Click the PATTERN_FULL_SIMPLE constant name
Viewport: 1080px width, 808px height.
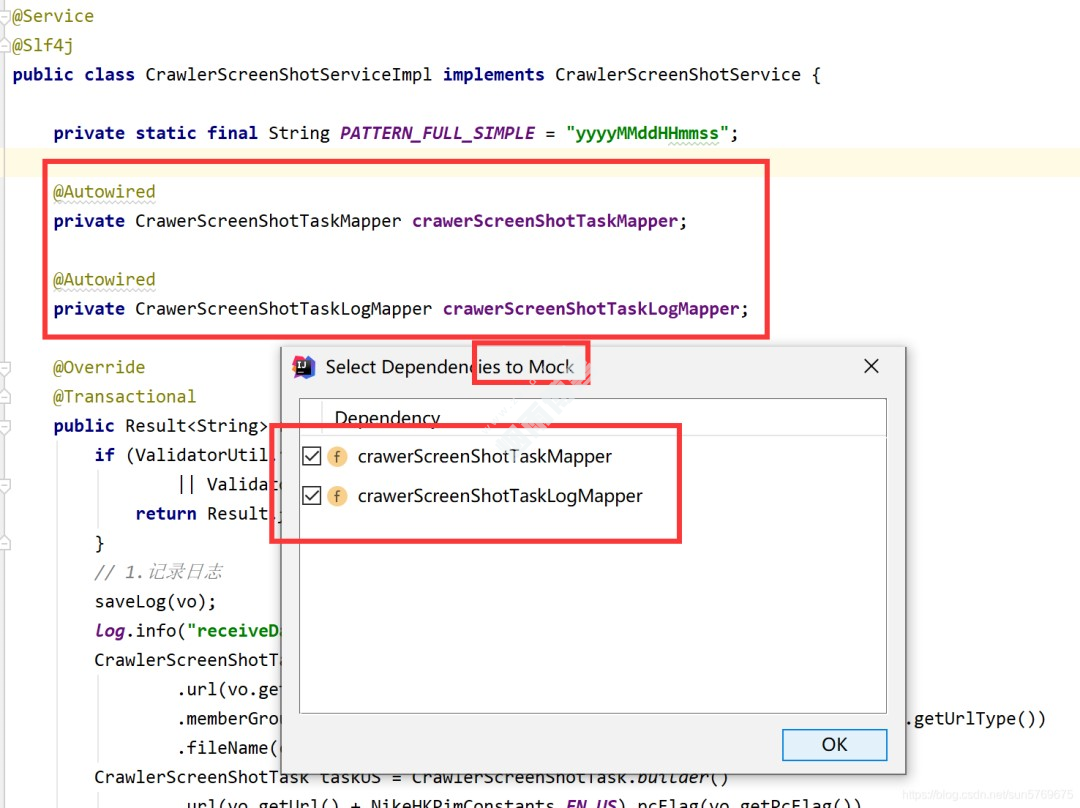coord(437,133)
